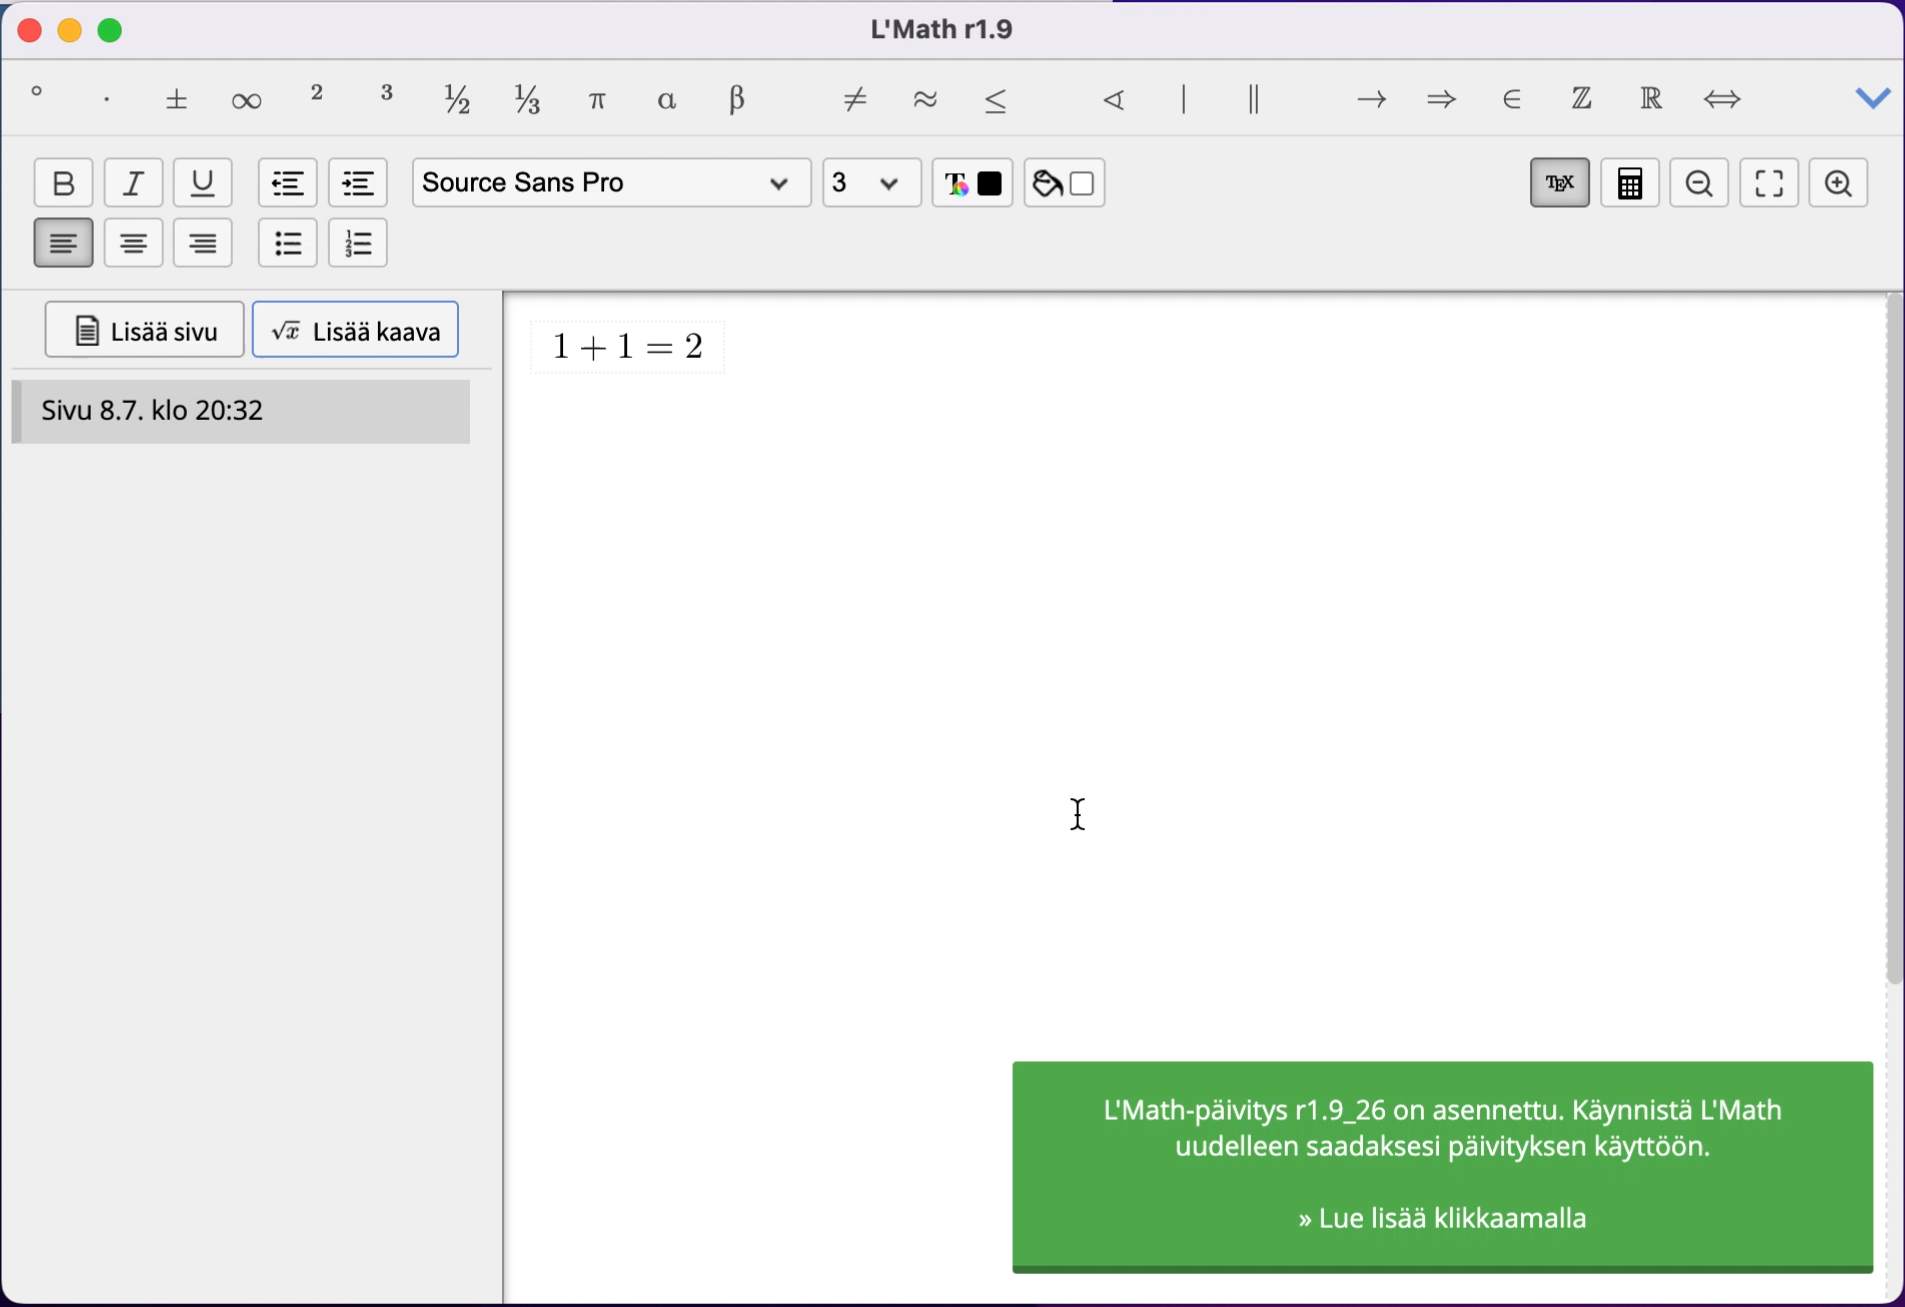Insert the alpha symbol
The height and width of the screenshot is (1307, 1905).
click(x=668, y=98)
